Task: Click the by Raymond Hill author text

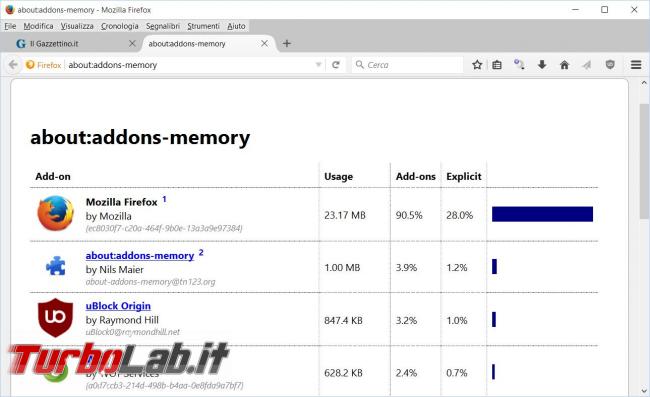Action: [x=122, y=320]
